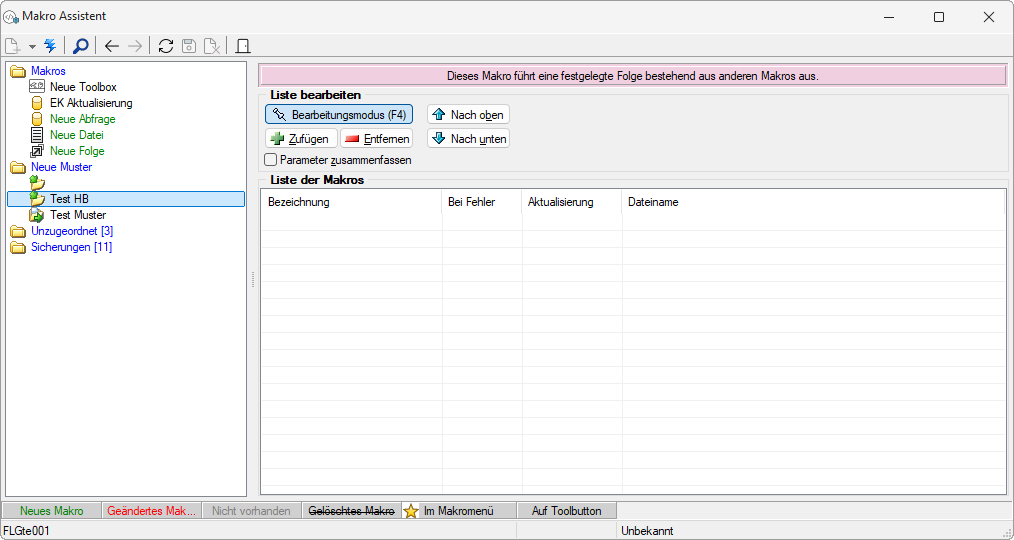Enable Parameter zusammenfassen checkbox
Image resolution: width=1014 pixels, height=540 pixels.
tap(271, 160)
